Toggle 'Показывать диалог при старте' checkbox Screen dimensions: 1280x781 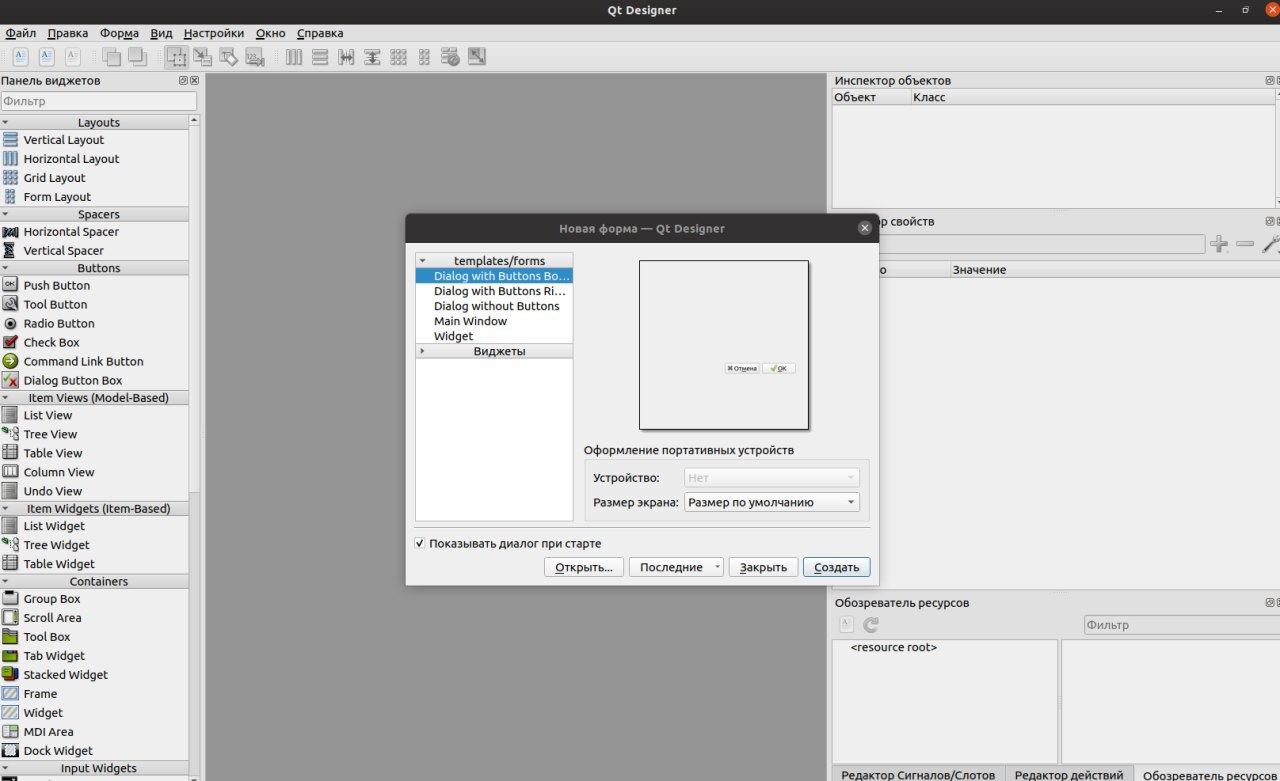point(420,544)
